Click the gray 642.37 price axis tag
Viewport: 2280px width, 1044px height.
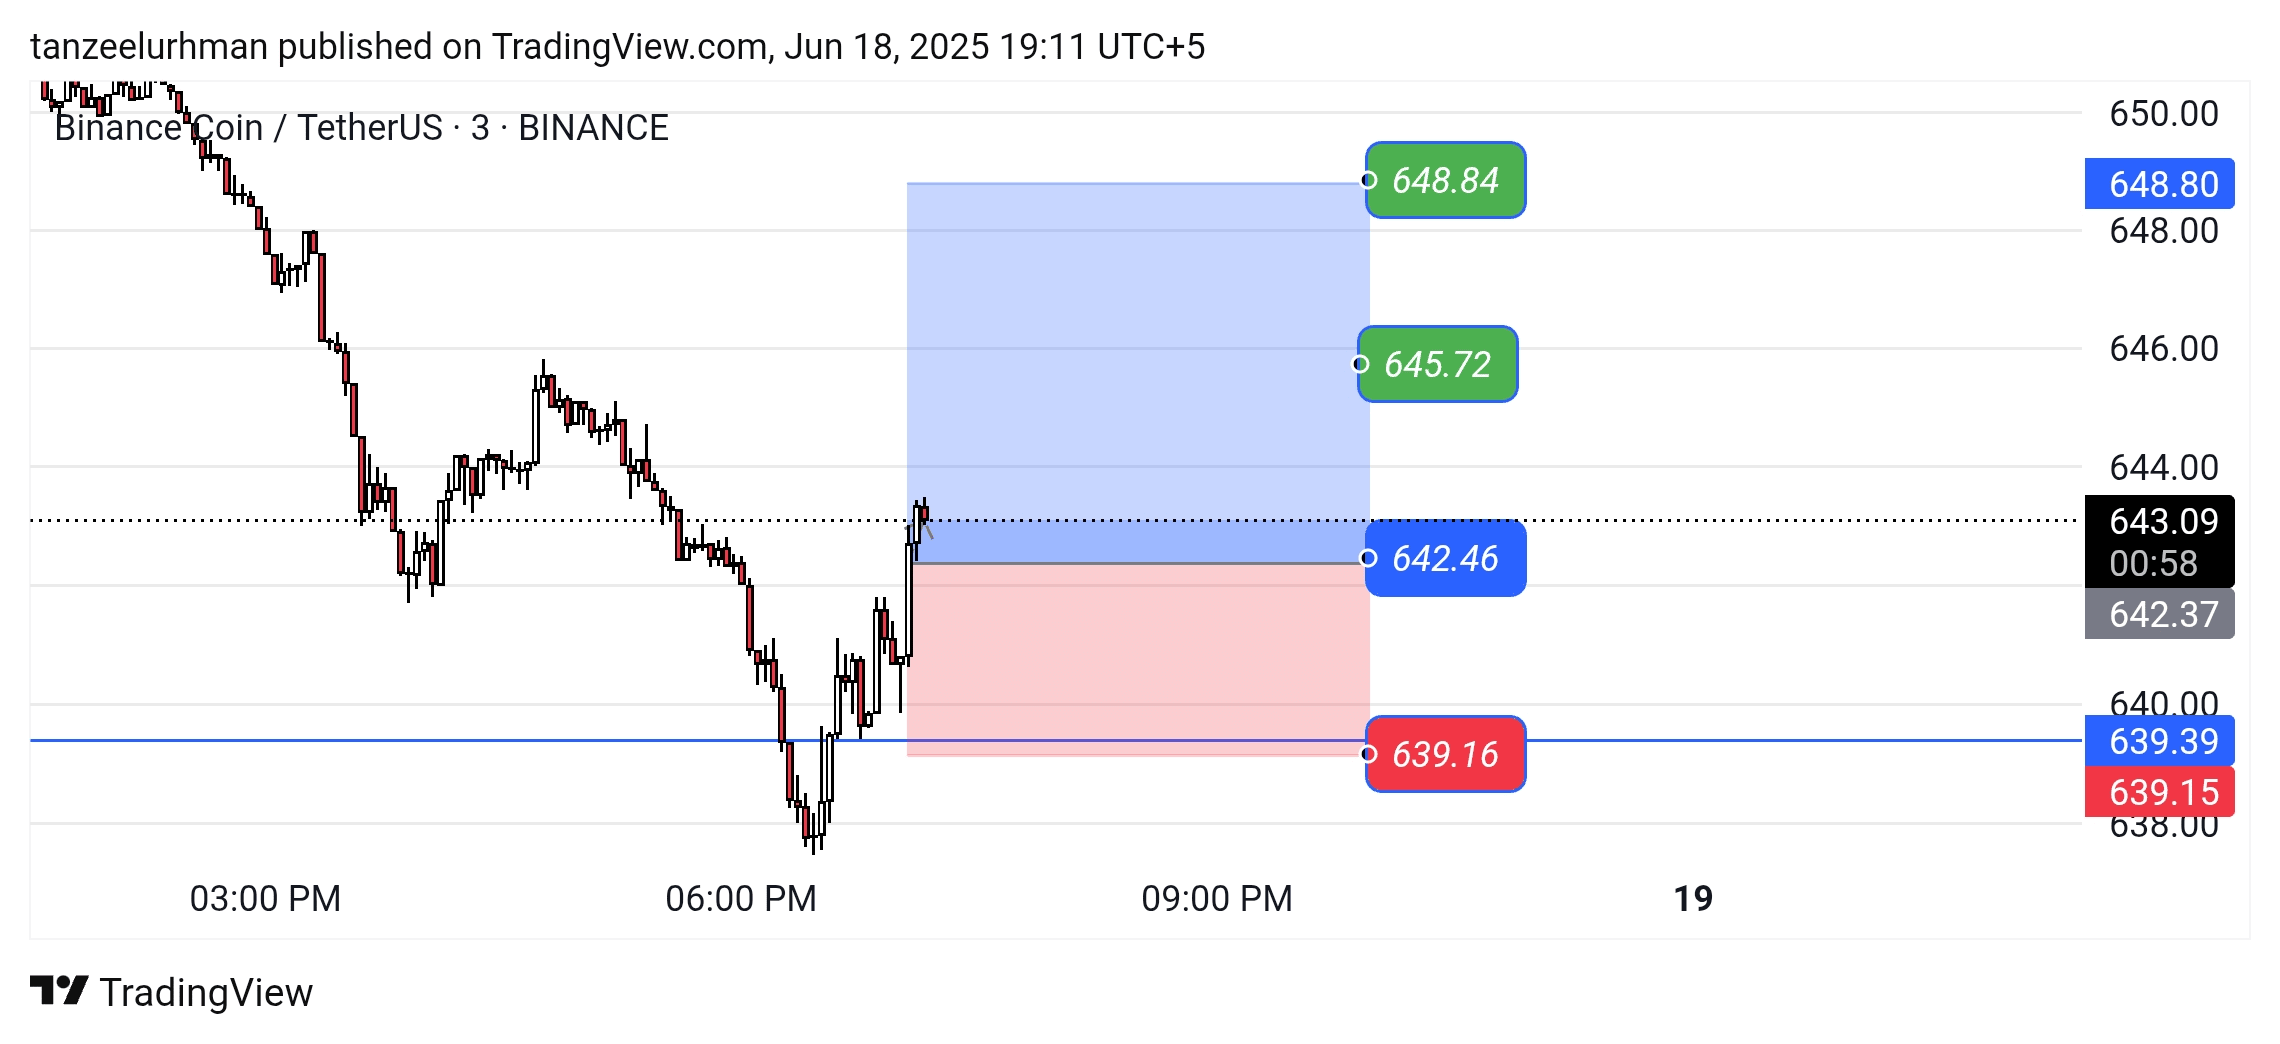coord(2160,614)
